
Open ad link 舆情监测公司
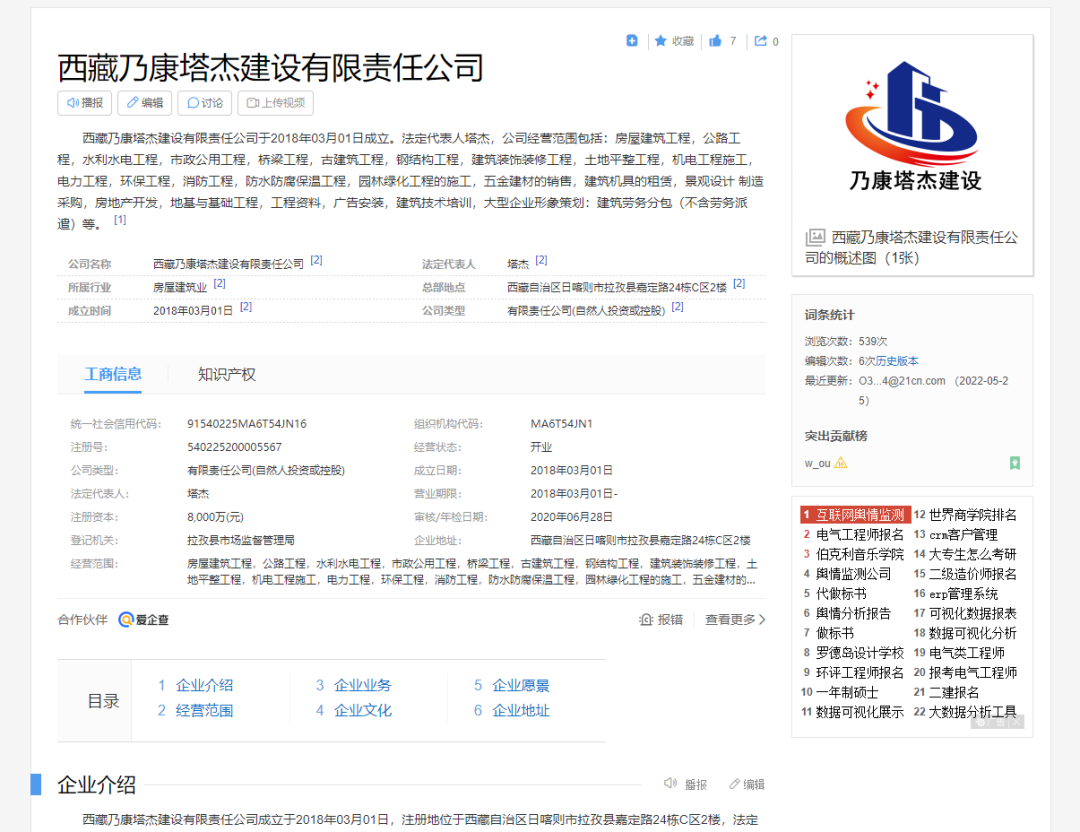pyautogui.click(x=853, y=574)
